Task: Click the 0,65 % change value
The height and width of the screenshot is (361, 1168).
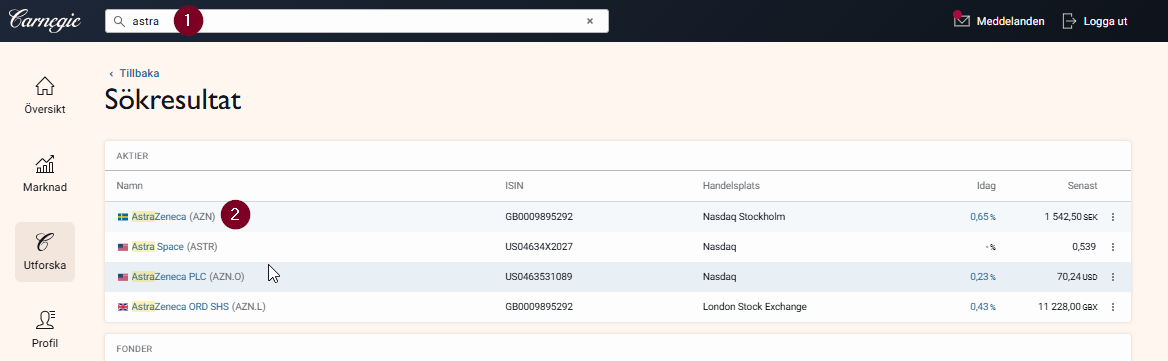Action: (983, 217)
